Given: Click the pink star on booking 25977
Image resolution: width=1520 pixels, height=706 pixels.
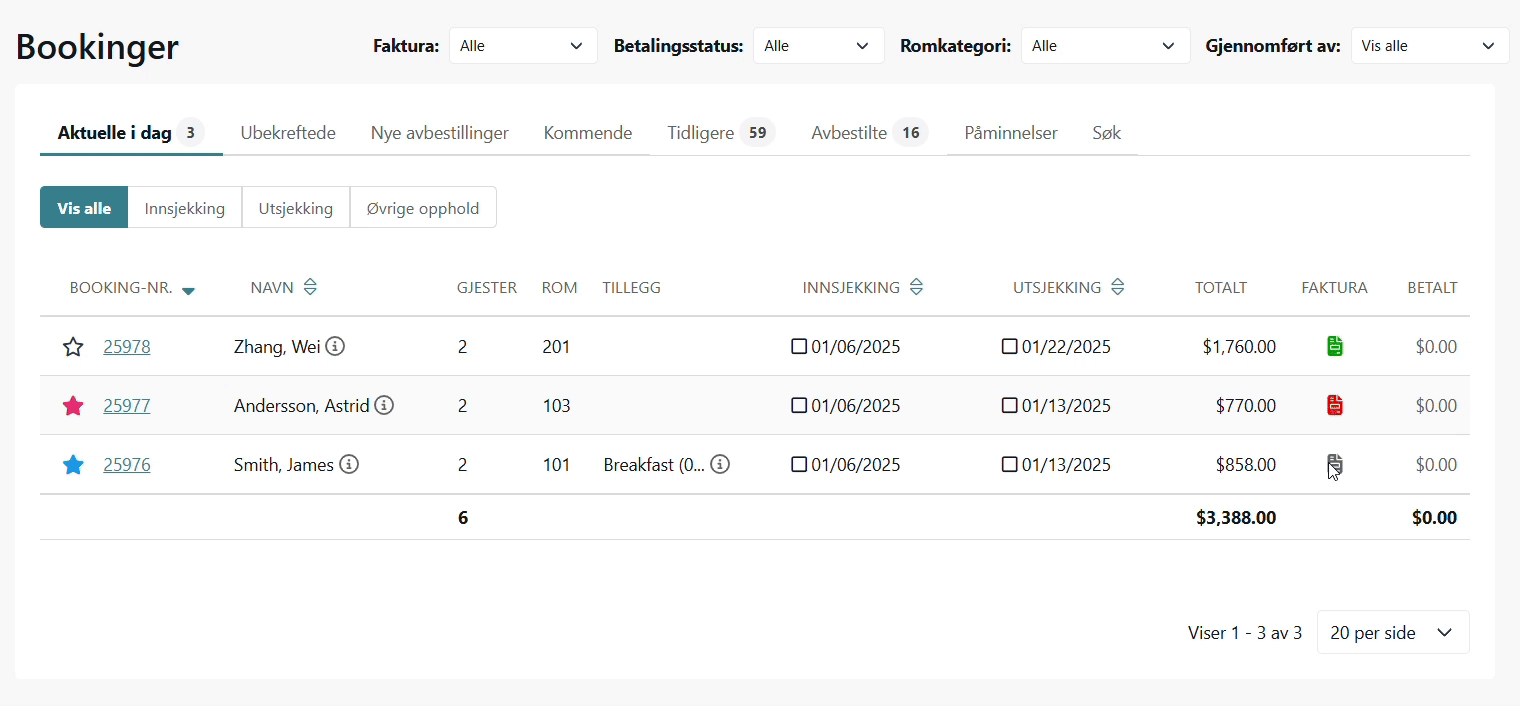Looking at the screenshot, I should click(x=73, y=406).
